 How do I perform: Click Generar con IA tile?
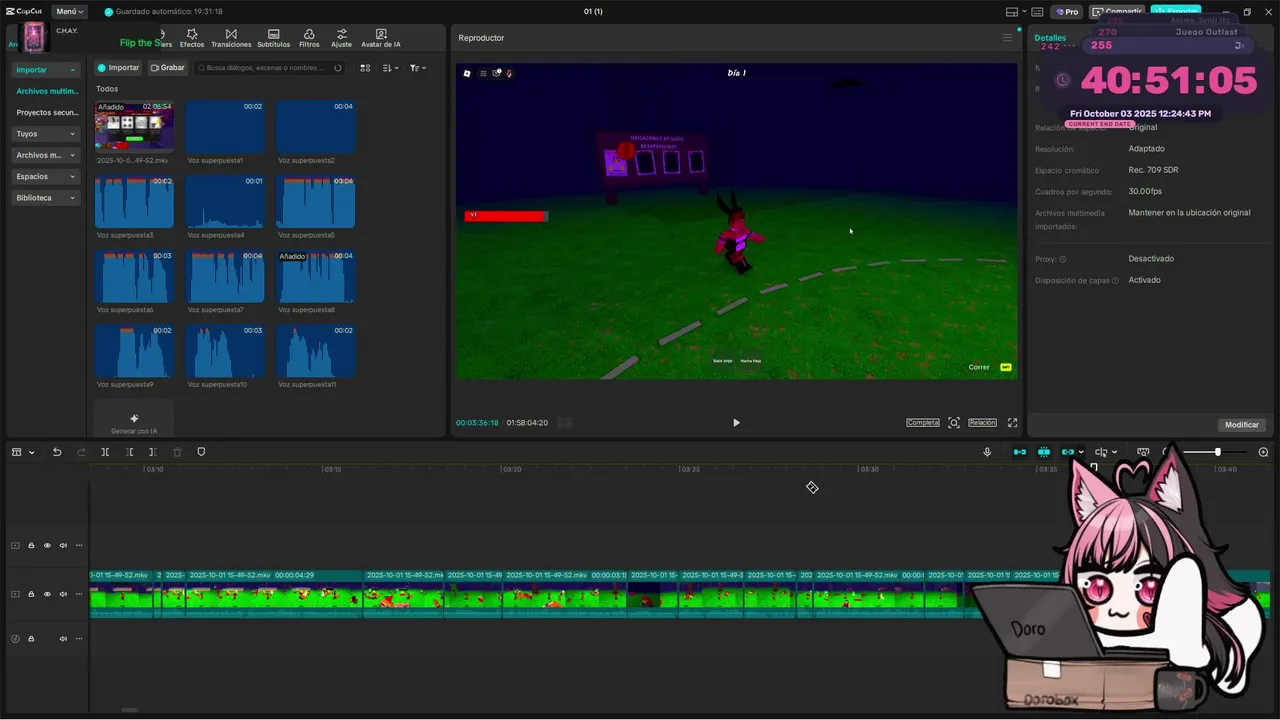click(x=134, y=420)
